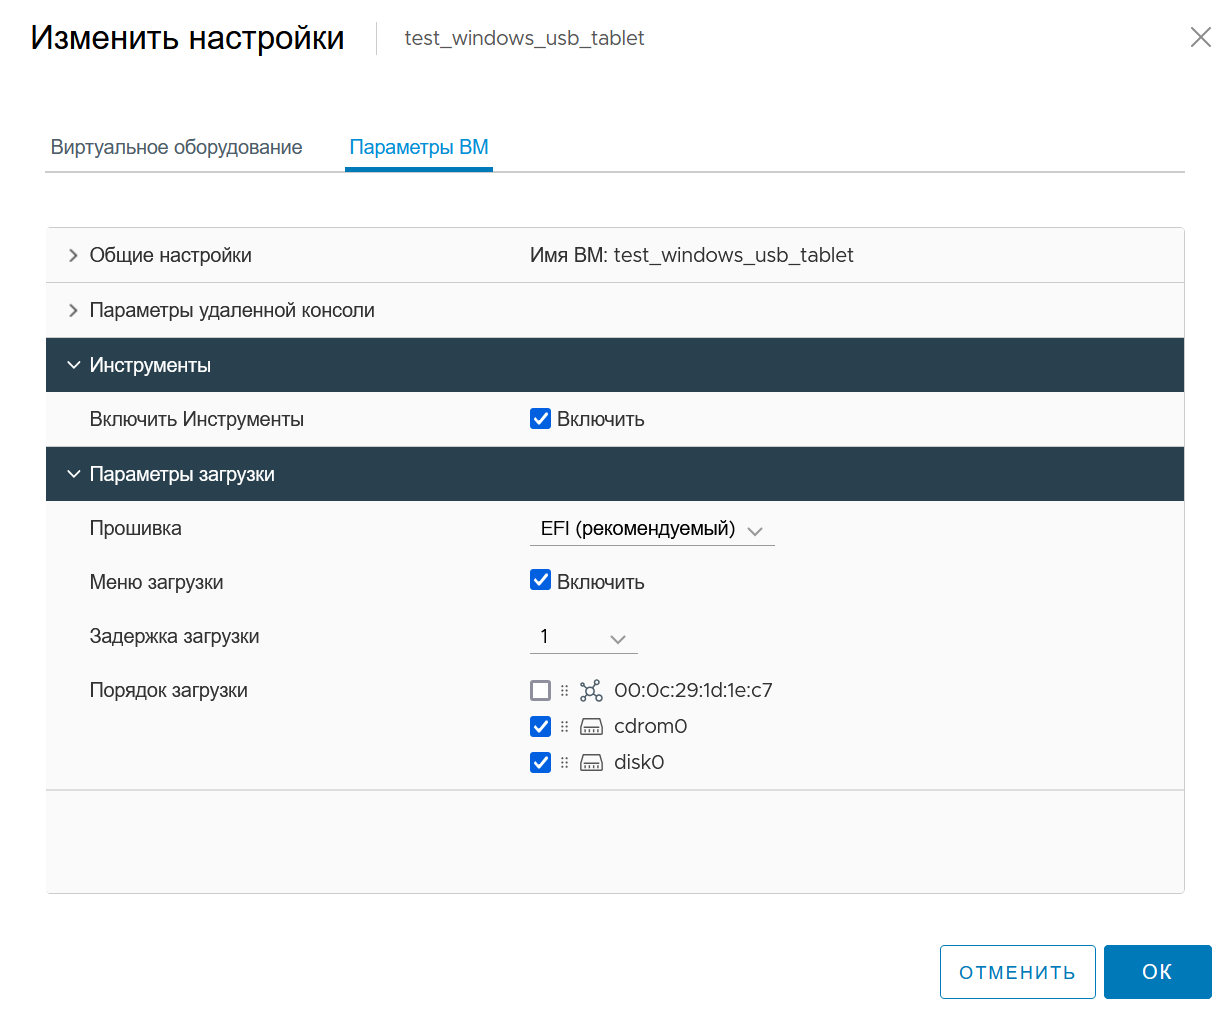Click the 00:0c:29:1d:1e:c7 boot entry text

(693, 690)
